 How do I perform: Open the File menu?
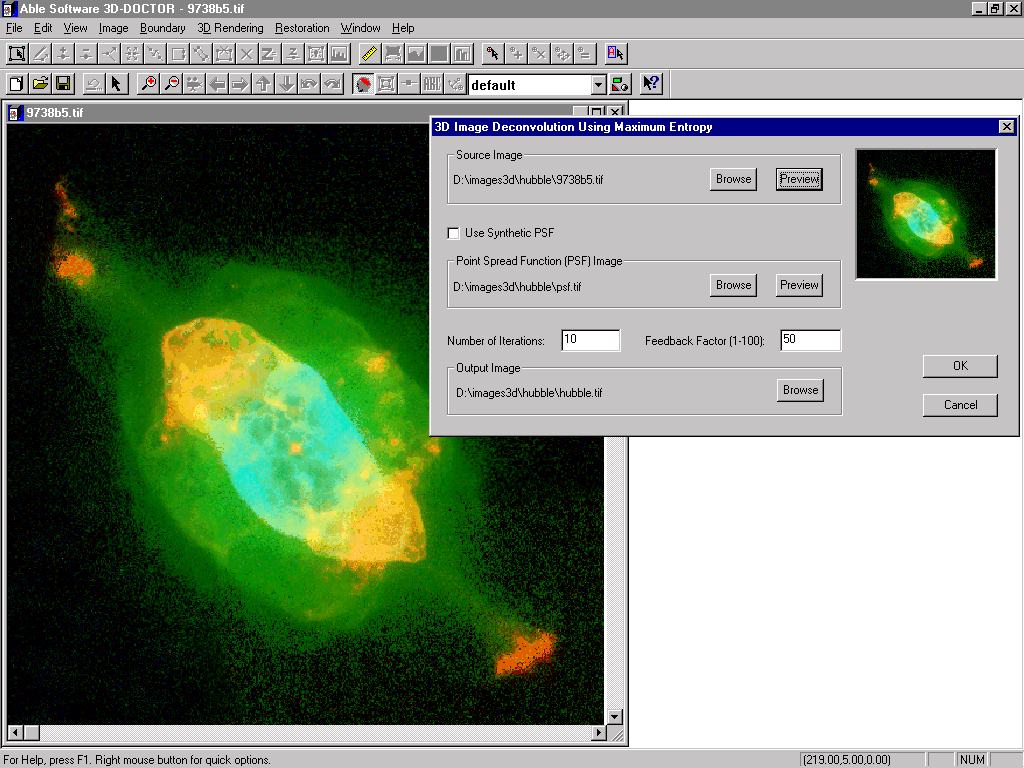14,28
